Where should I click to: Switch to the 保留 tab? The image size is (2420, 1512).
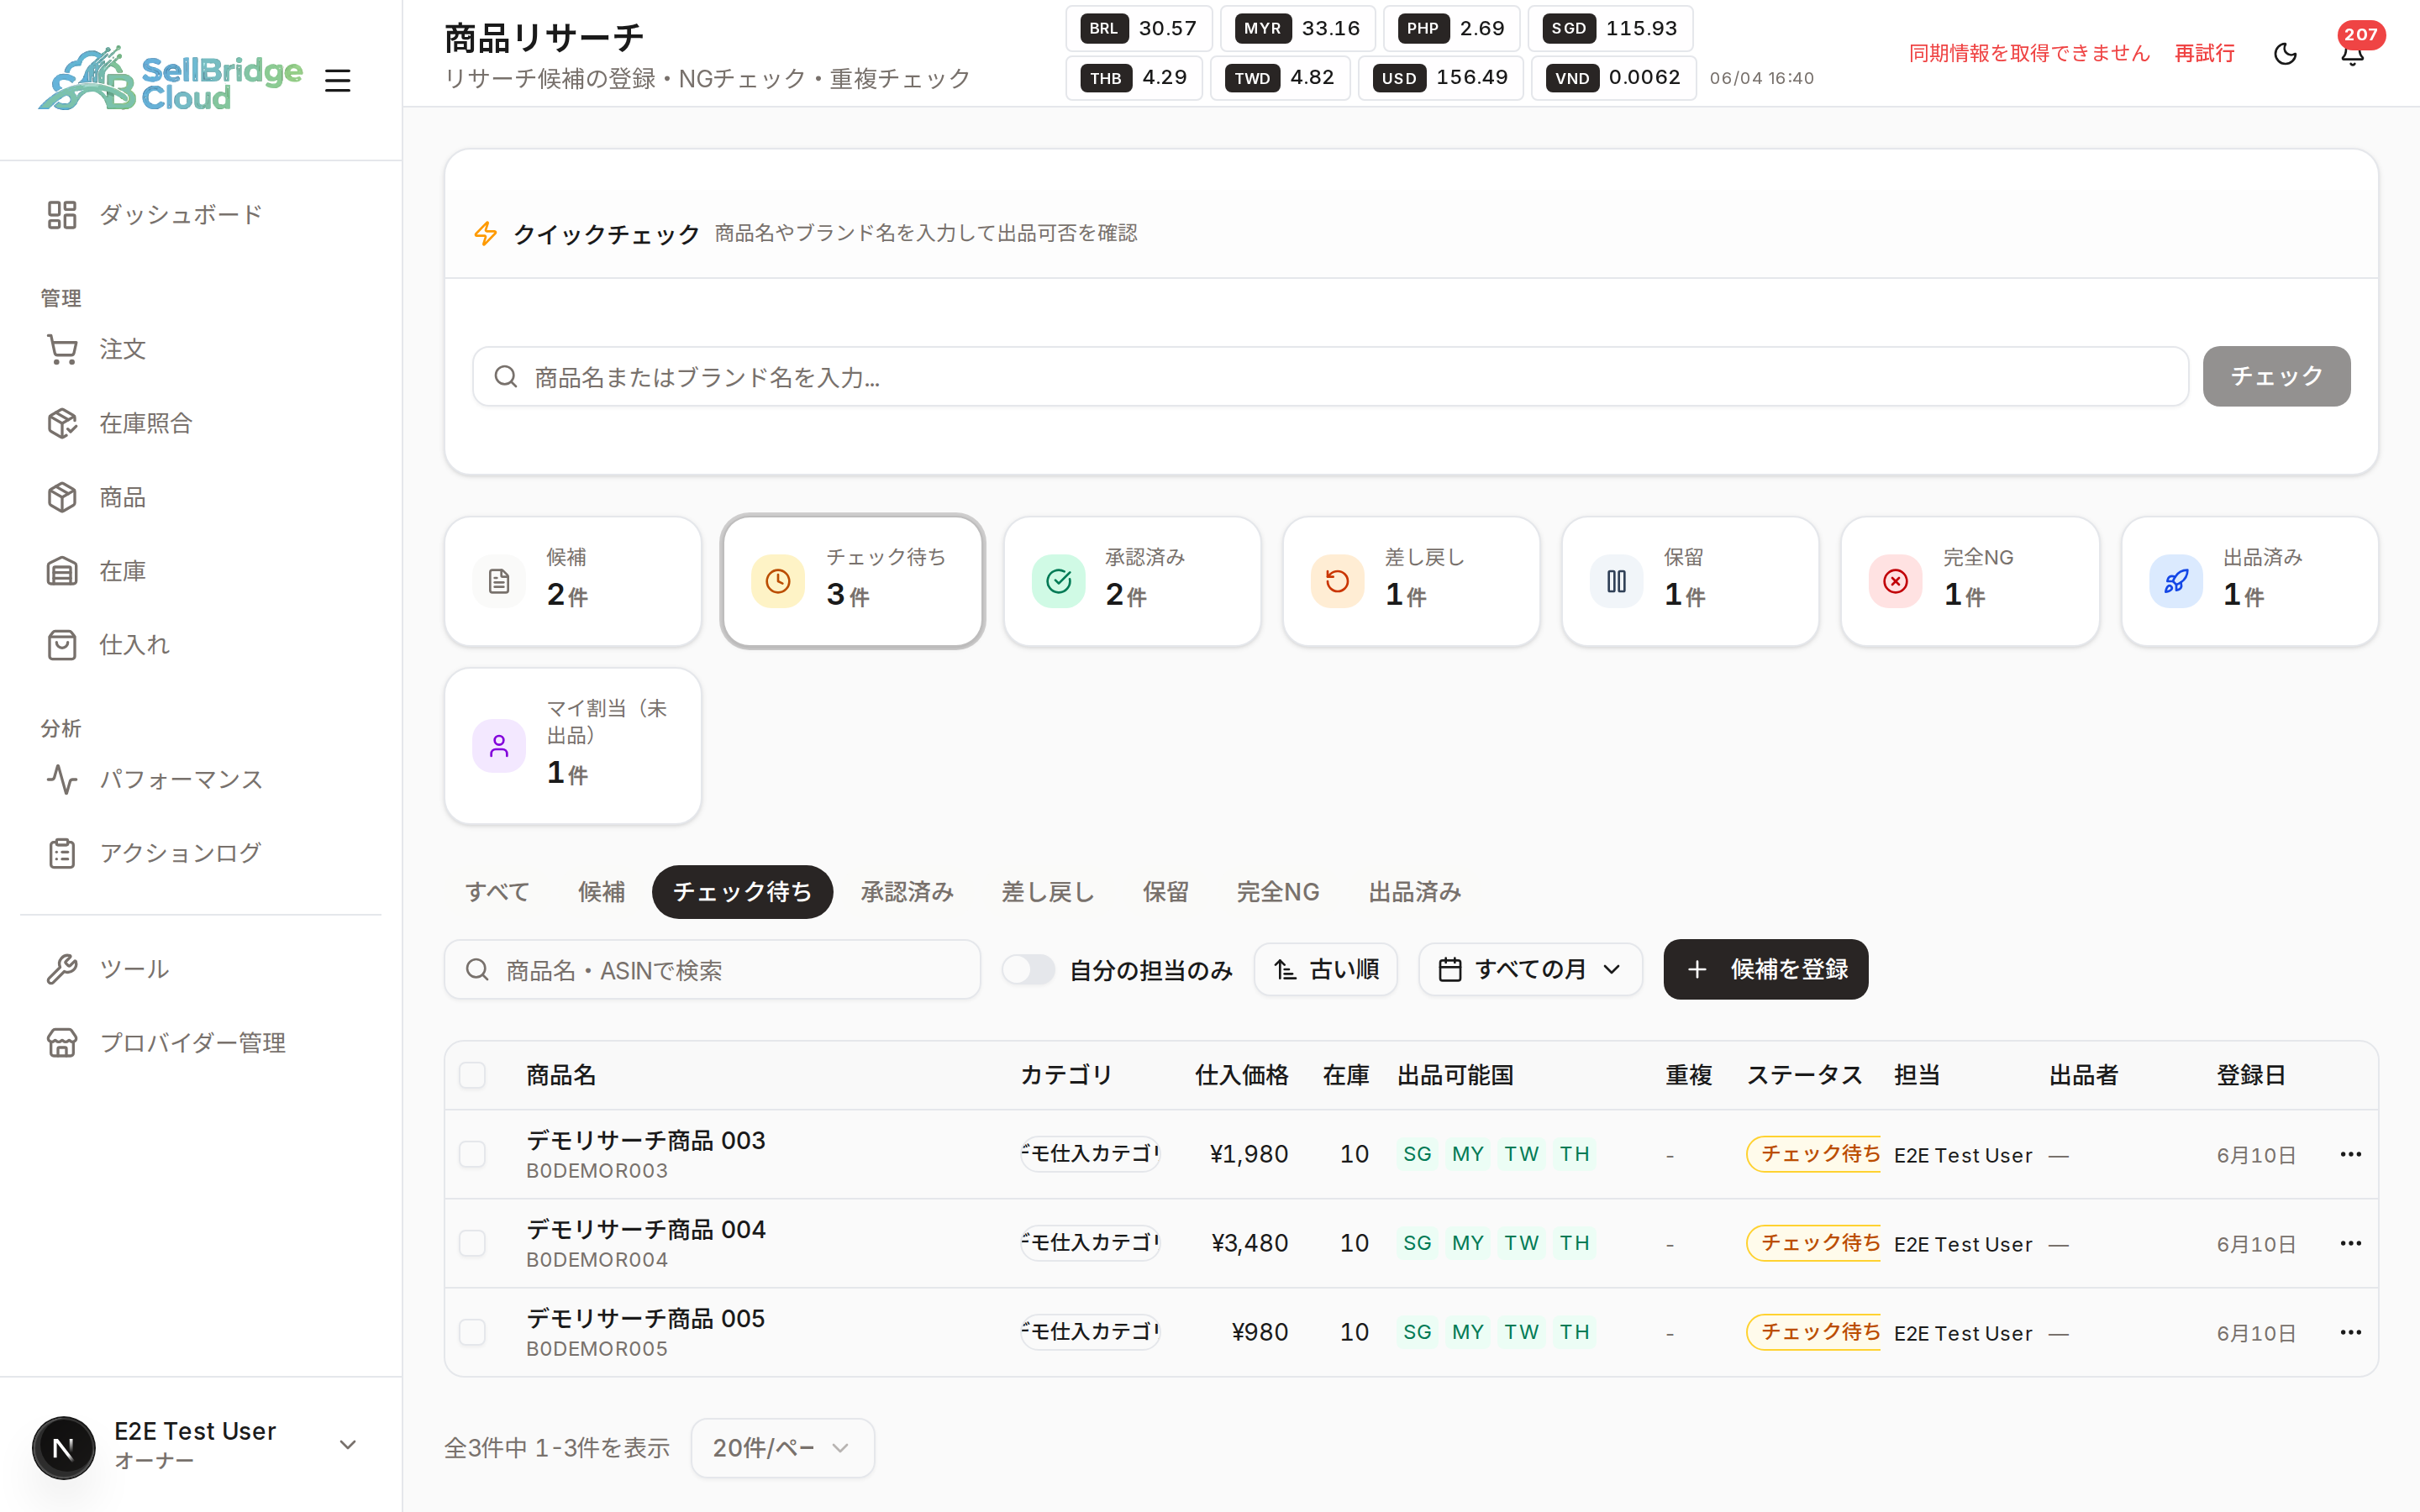tap(1166, 891)
